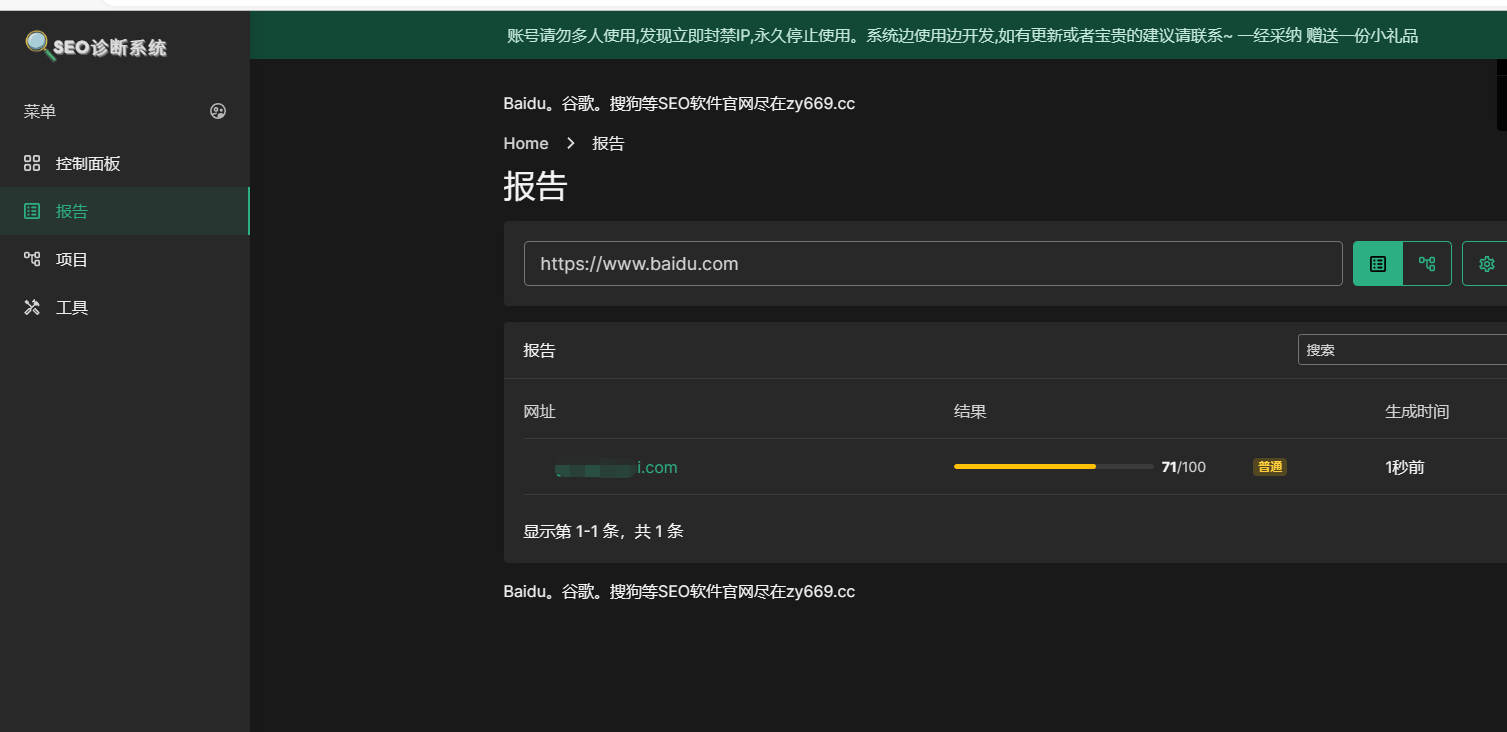Click the 71/100 score progress bar
The image size is (1507, 732).
pyautogui.click(x=1053, y=467)
